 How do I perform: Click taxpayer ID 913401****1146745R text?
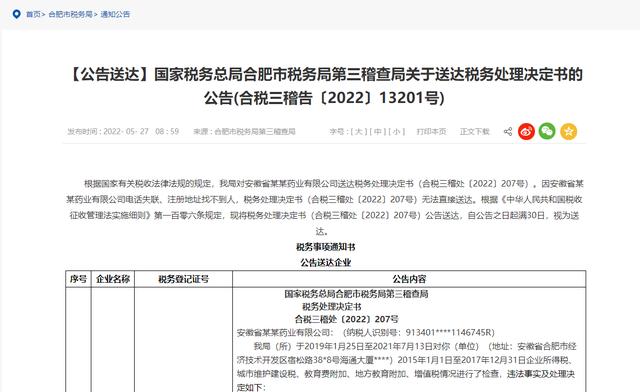click(x=450, y=332)
